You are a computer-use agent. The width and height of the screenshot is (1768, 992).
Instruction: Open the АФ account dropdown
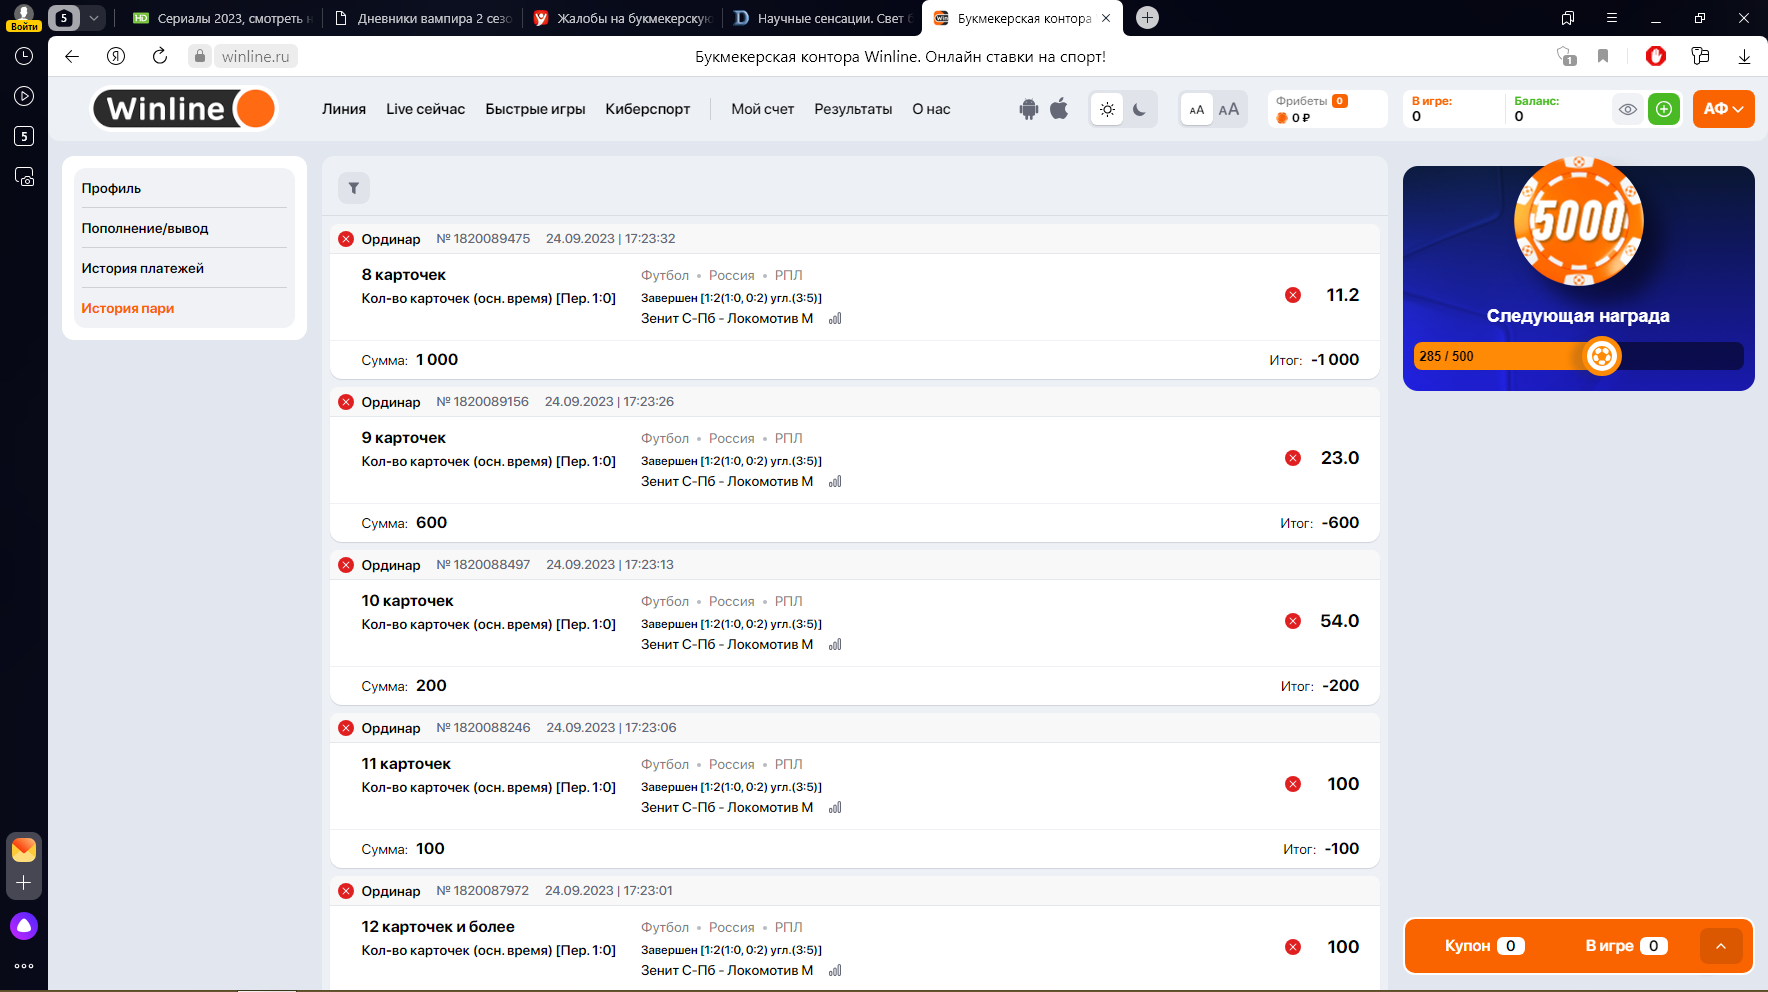click(x=1723, y=109)
